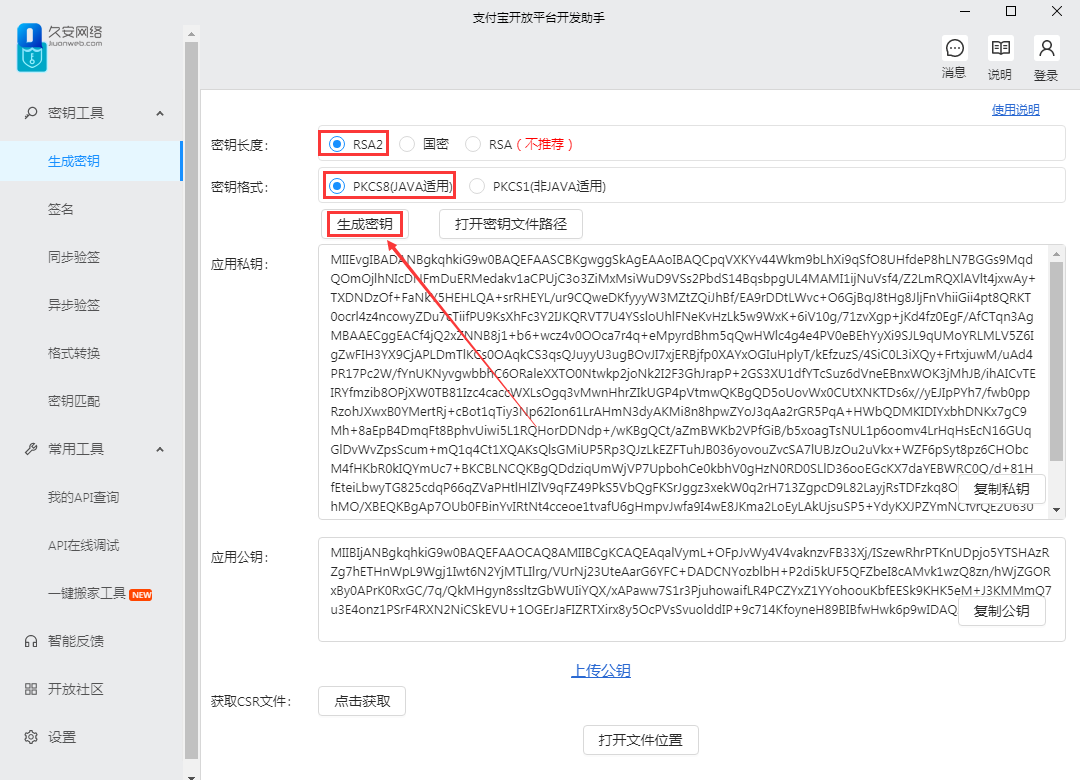The height and width of the screenshot is (780, 1080).
Task: Choose PKCS1(非JAVA适用) key format
Action: pos(477,186)
